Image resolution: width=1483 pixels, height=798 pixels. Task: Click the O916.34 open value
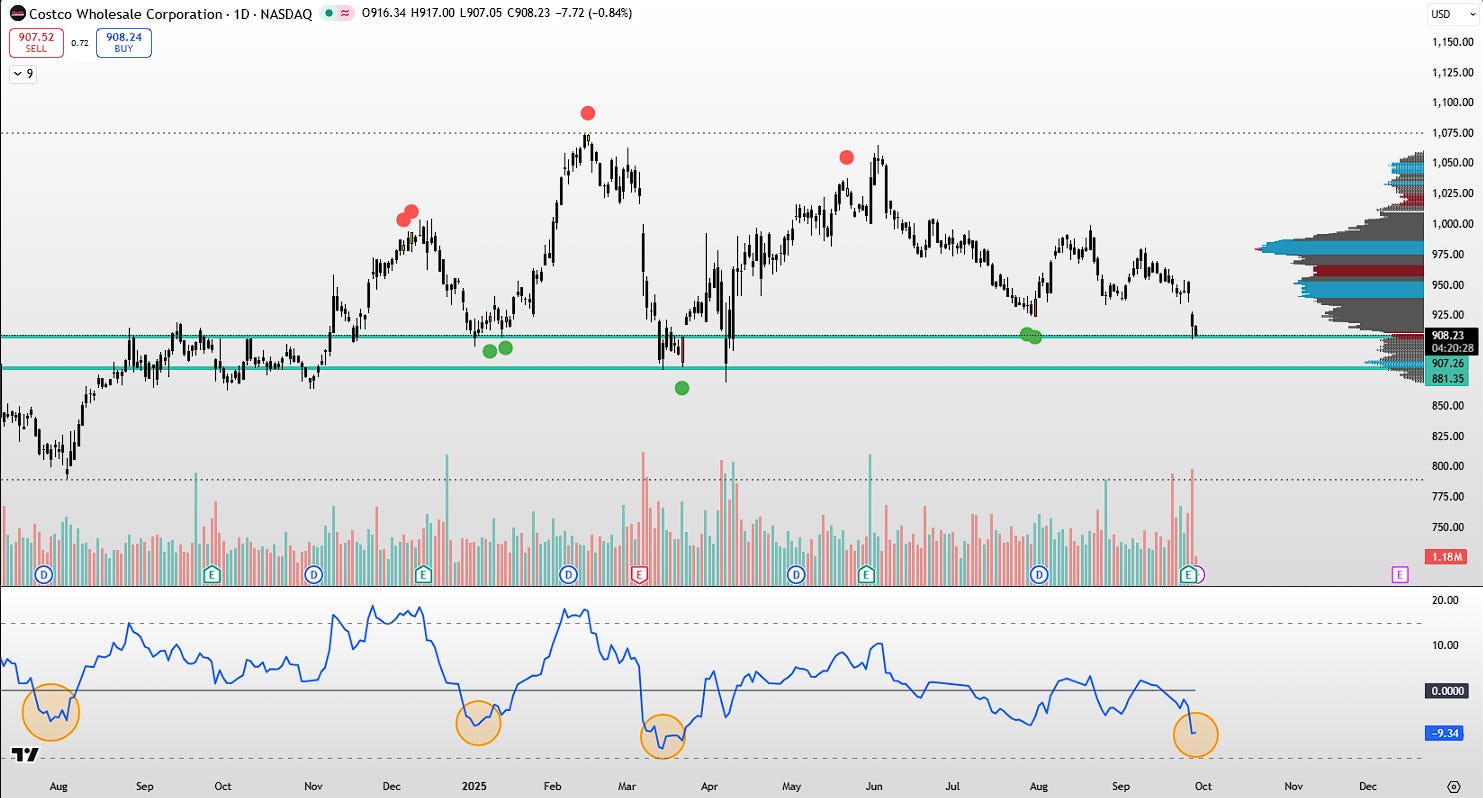pos(385,14)
